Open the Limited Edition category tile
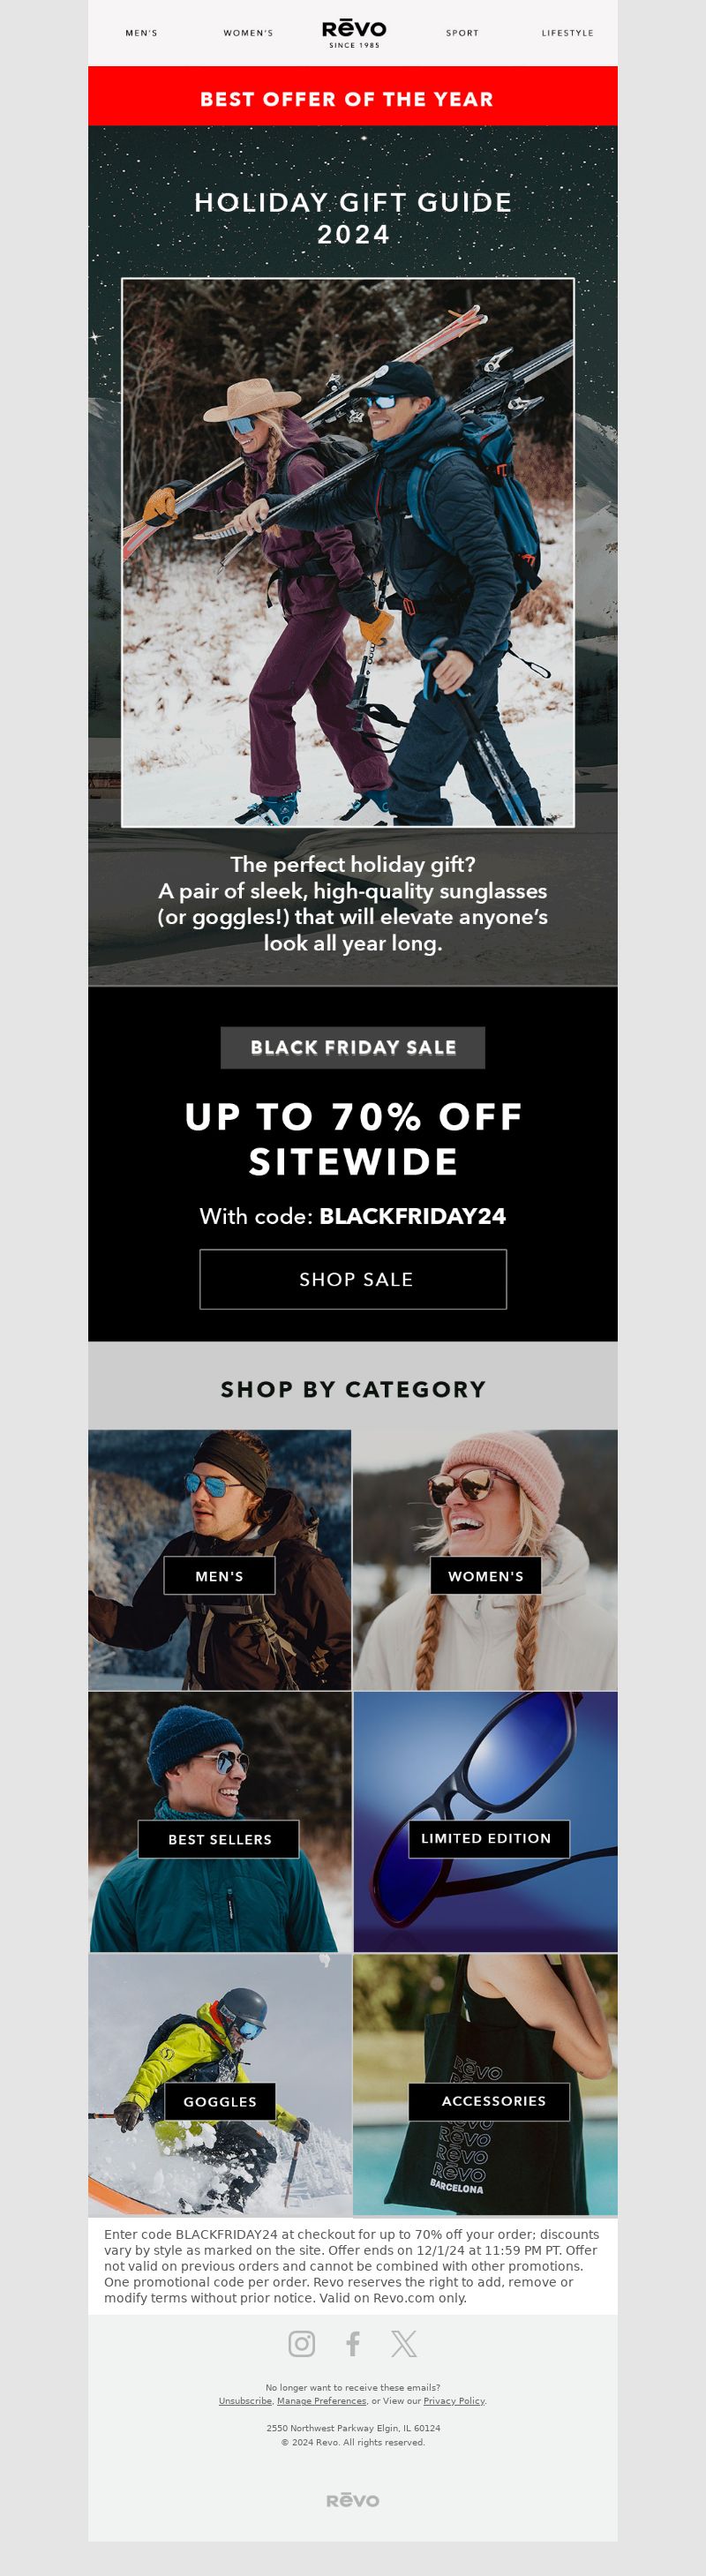 pyautogui.click(x=486, y=1822)
